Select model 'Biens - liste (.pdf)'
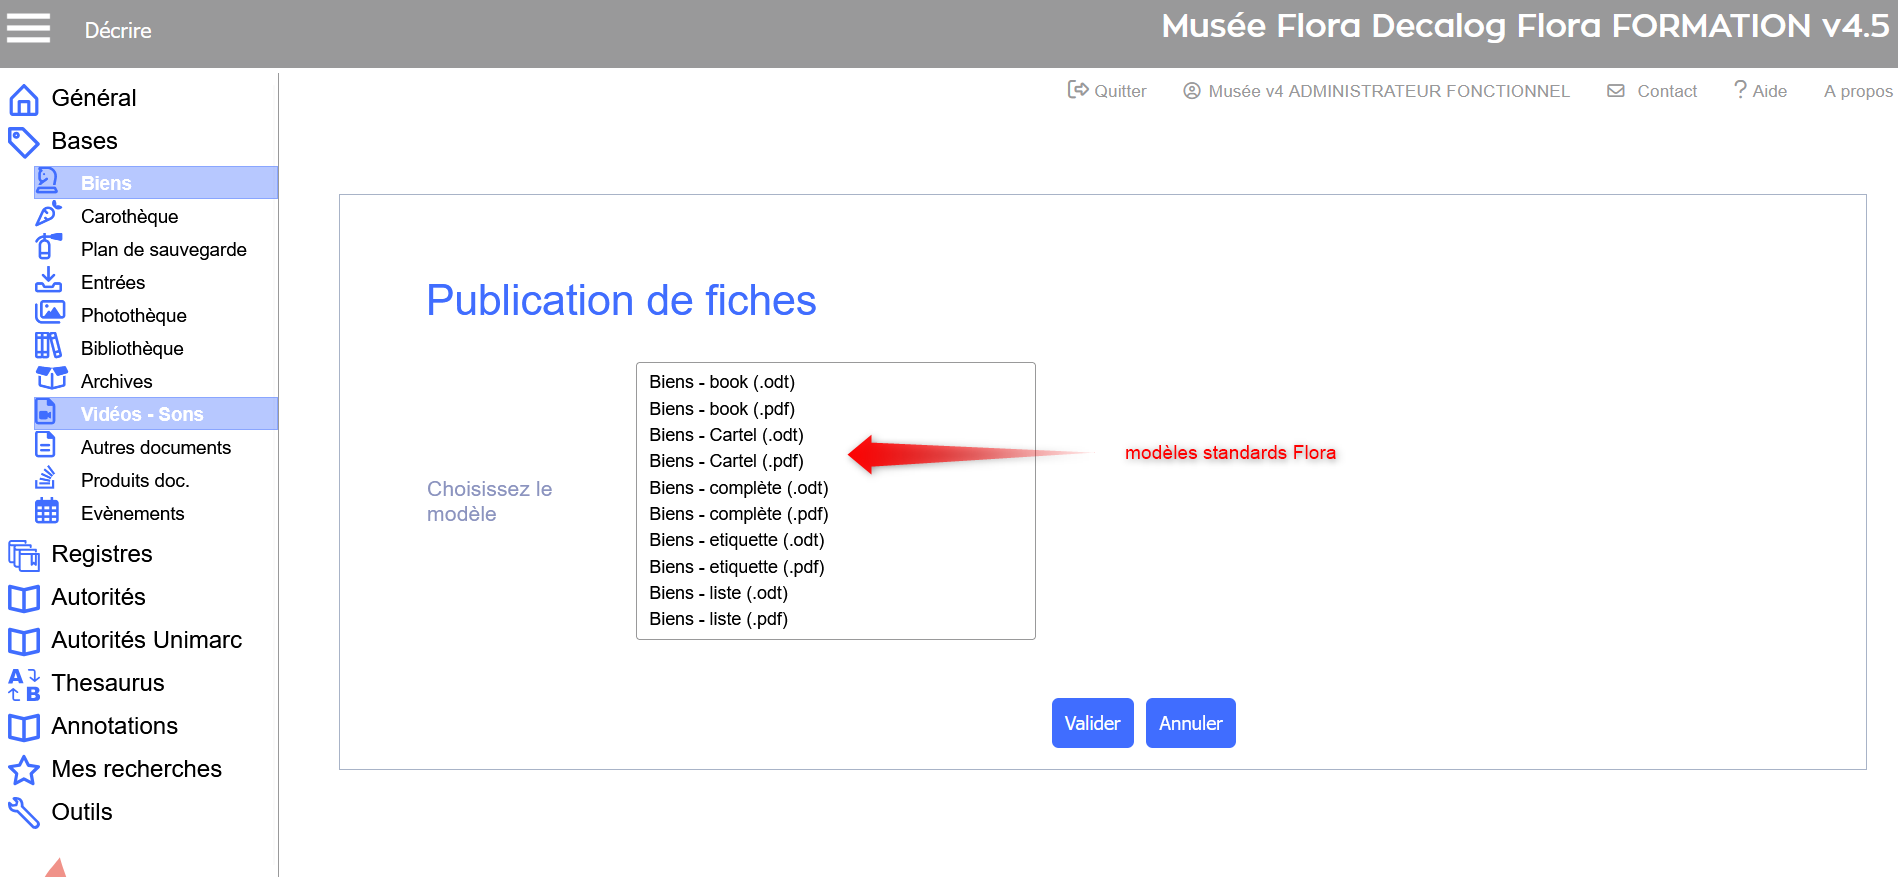 coord(835,619)
